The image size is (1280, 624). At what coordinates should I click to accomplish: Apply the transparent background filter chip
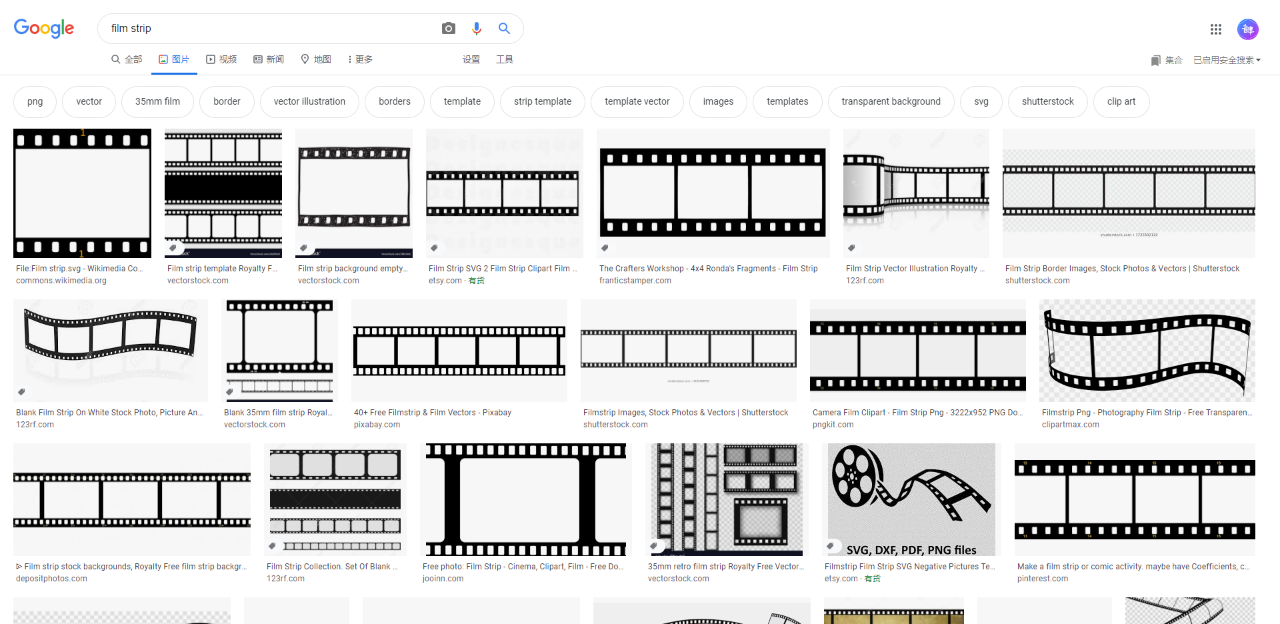point(891,101)
